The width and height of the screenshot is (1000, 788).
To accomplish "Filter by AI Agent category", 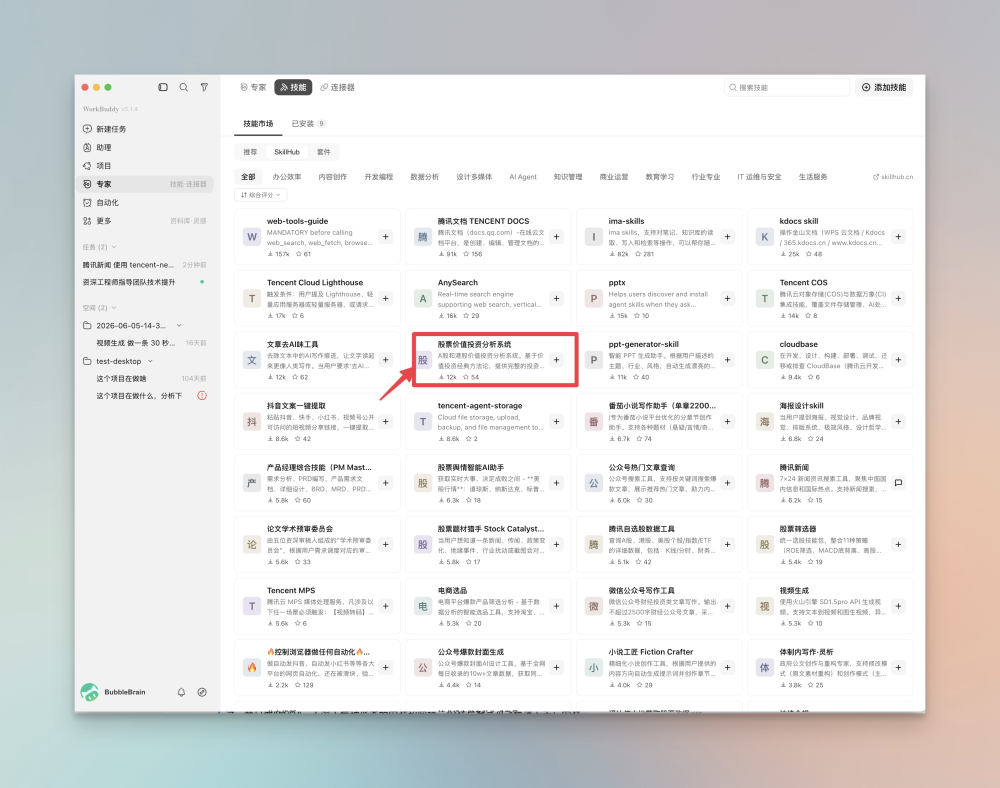I will (x=523, y=177).
